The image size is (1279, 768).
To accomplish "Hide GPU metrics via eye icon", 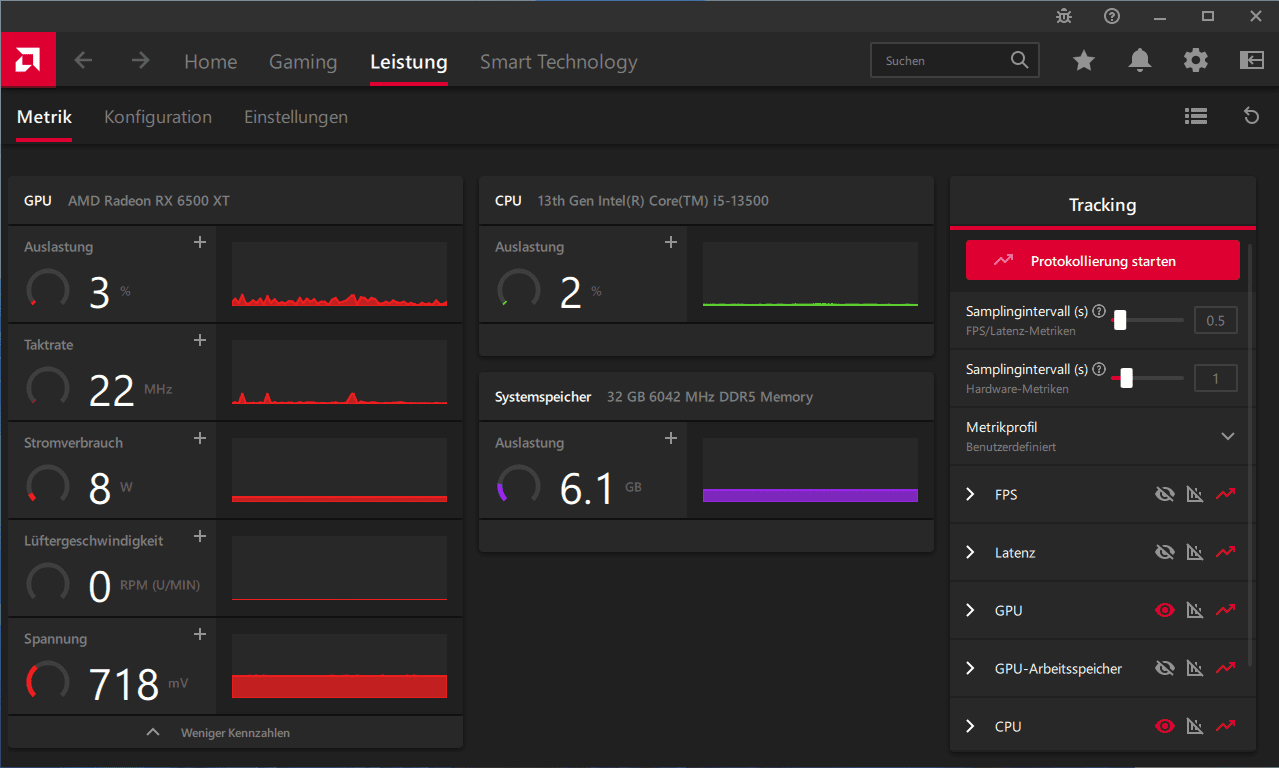I will tap(1164, 610).
